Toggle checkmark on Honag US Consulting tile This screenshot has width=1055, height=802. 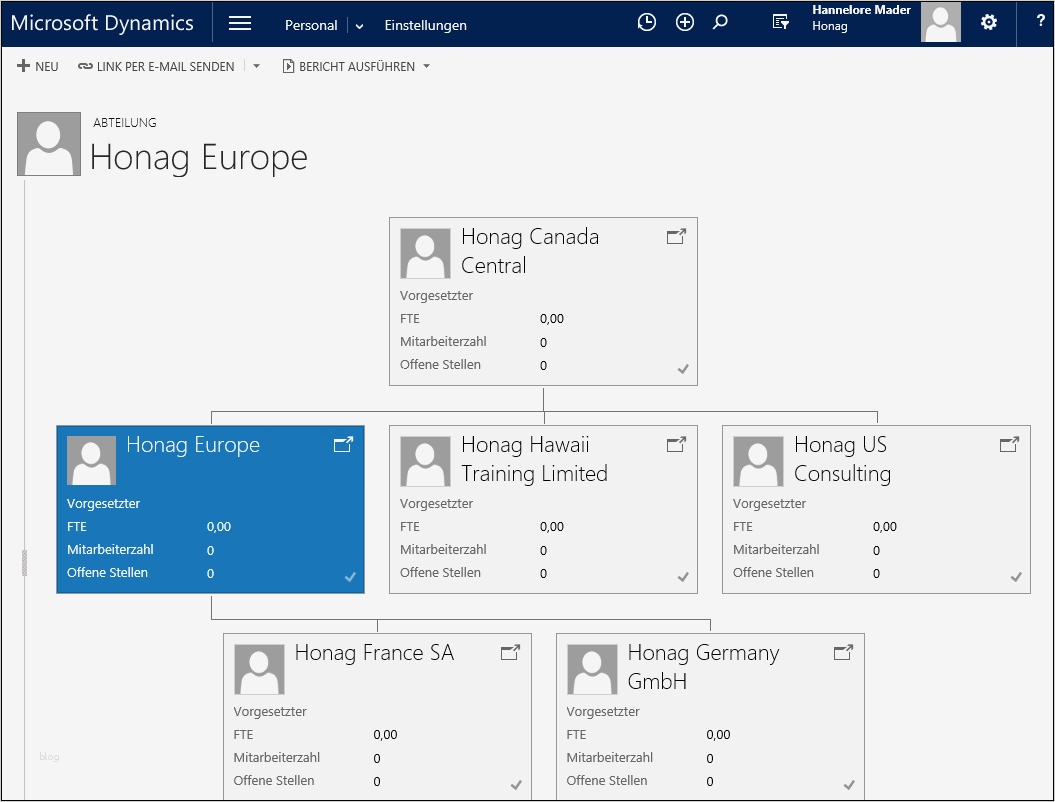point(1016,577)
